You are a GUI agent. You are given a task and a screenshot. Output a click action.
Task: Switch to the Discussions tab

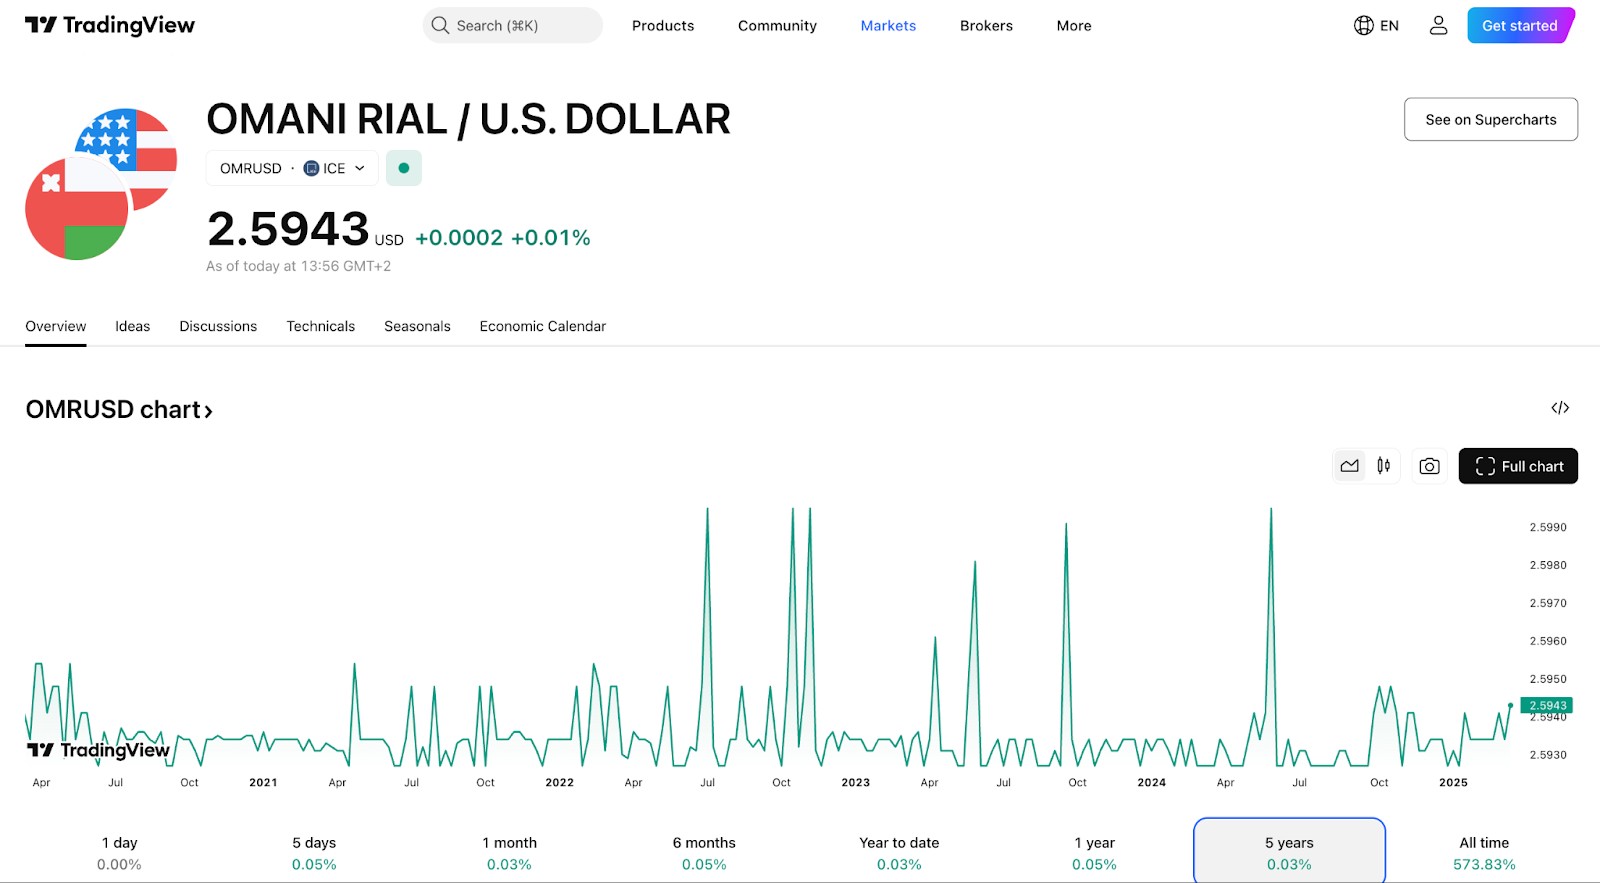[218, 326]
